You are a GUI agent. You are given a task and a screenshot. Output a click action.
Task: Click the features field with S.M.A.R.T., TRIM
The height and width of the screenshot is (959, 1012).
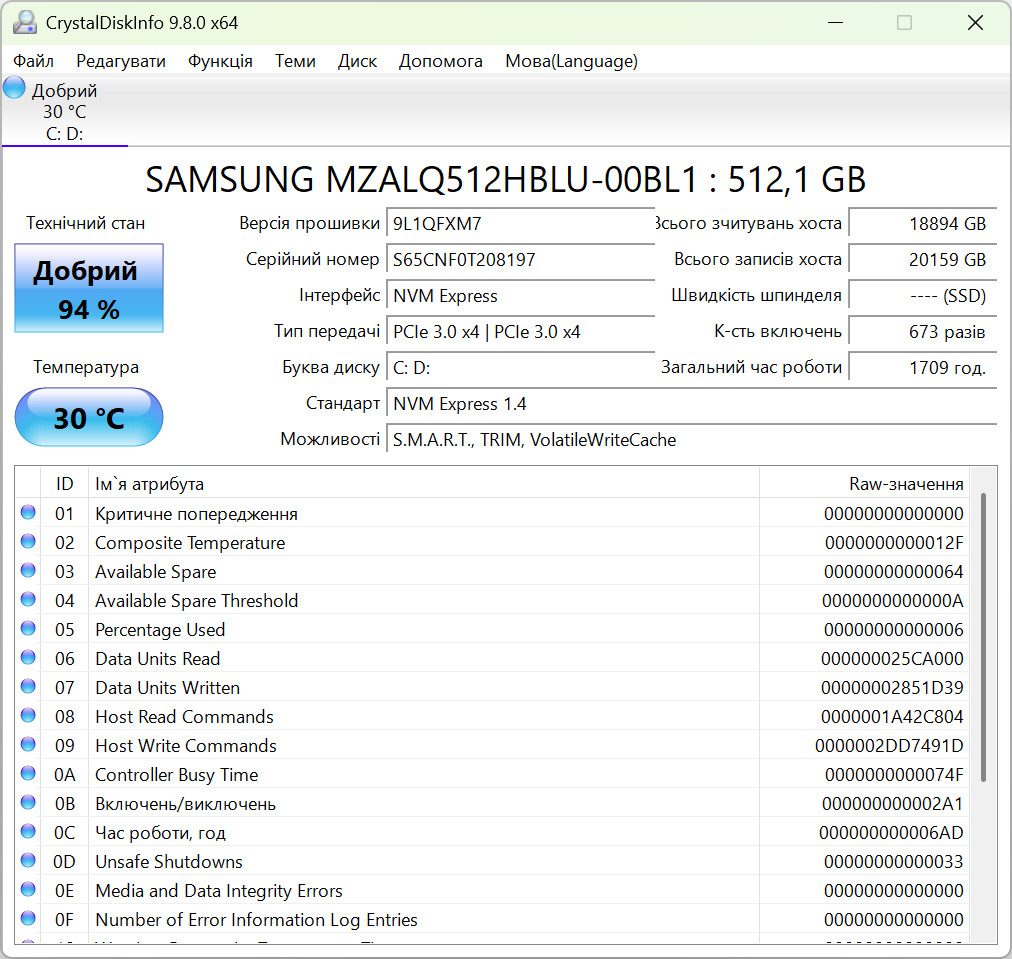(691, 441)
